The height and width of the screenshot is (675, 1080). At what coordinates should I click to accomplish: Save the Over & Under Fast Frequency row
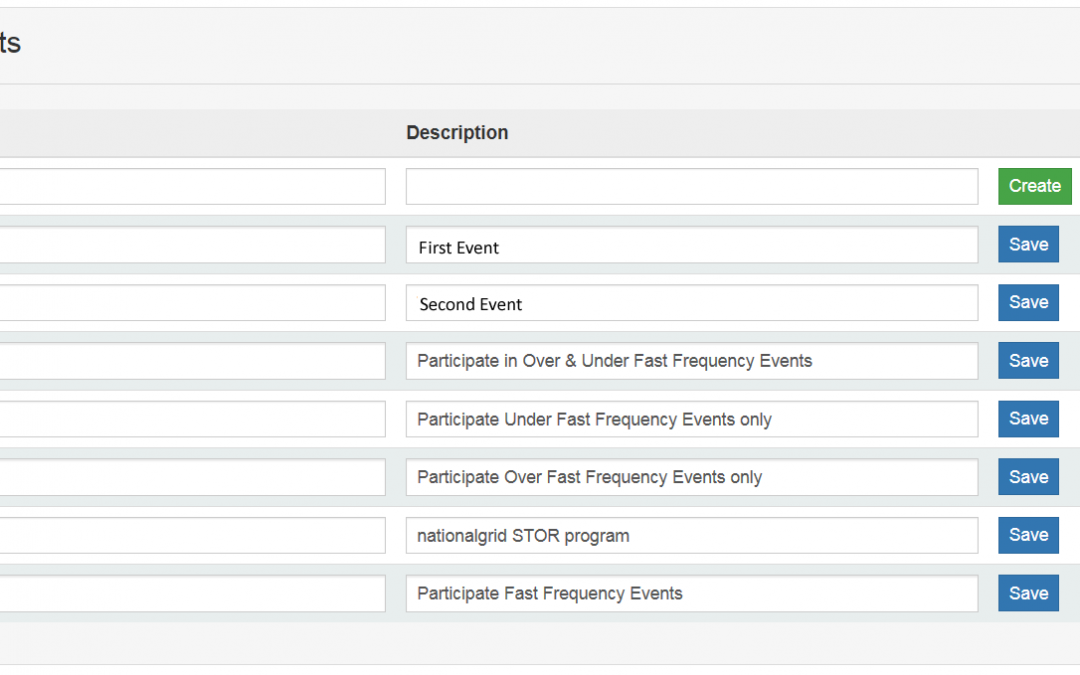click(x=1028, y=361)
